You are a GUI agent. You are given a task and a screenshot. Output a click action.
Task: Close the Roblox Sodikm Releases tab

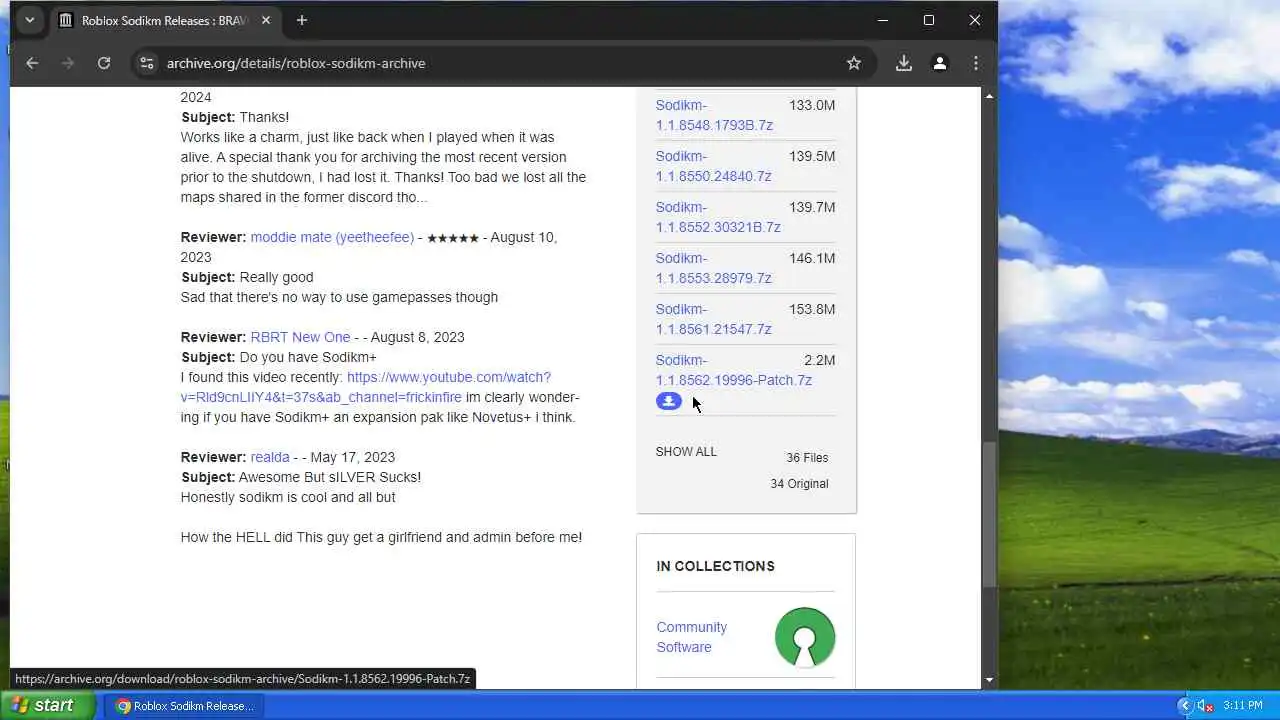point(267,20)
